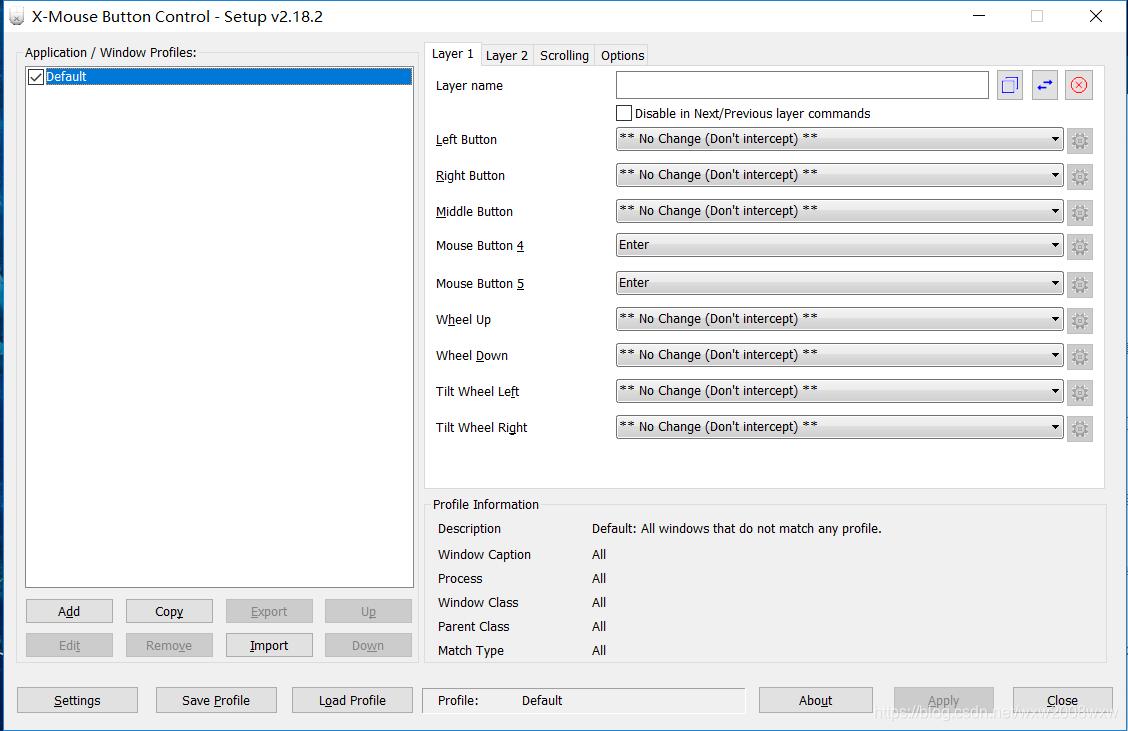Expand the Middle Button action dropdown
Screen dimensions: 1128x731
840,211
